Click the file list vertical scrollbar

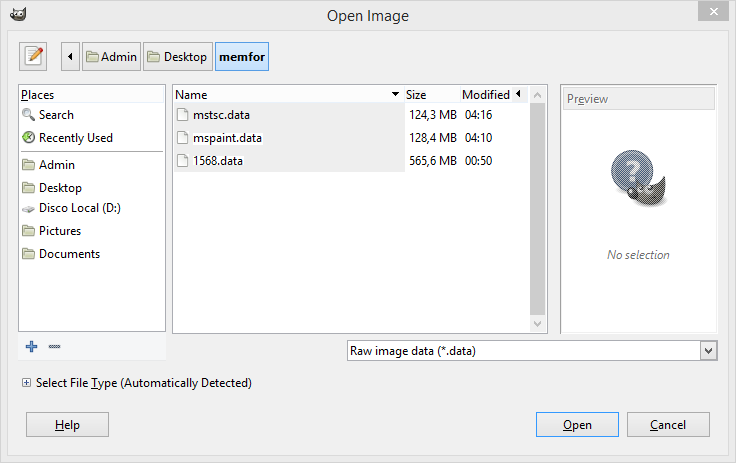(538, 210)
